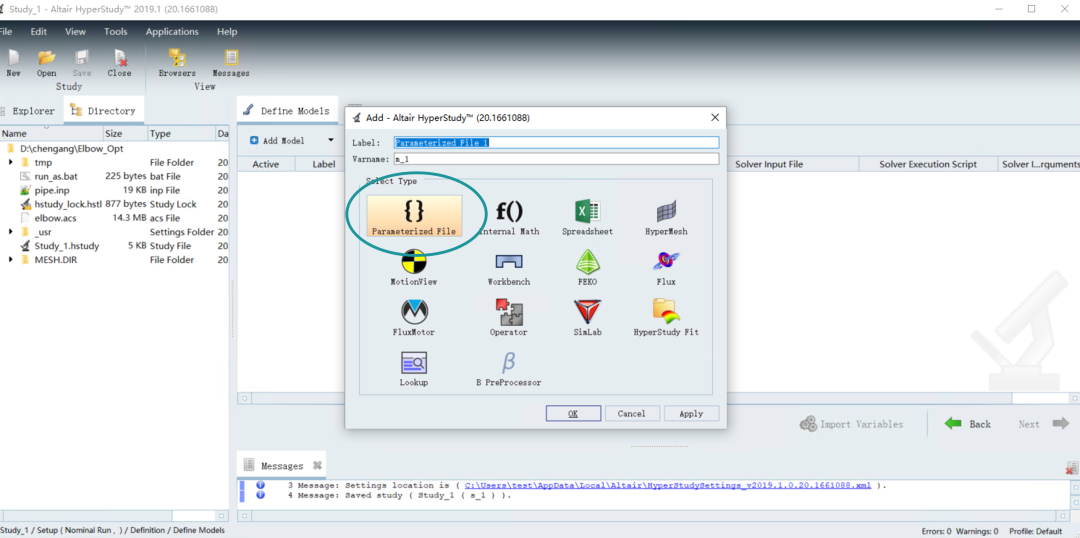Expand the tmp folder

11,163
